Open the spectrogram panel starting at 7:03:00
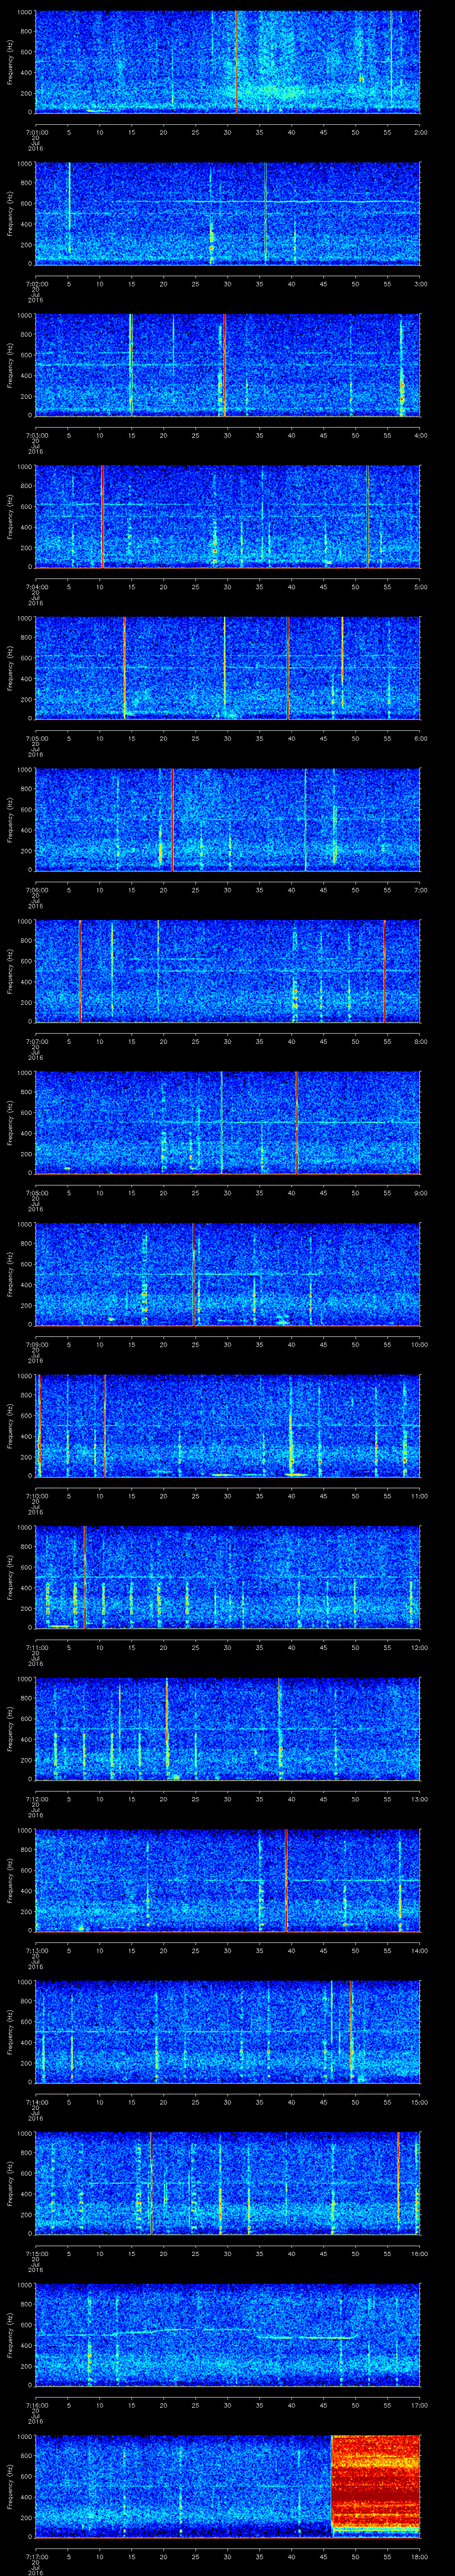The width and height of the screenshot is (455, 2576). click(x=228, y=364)
